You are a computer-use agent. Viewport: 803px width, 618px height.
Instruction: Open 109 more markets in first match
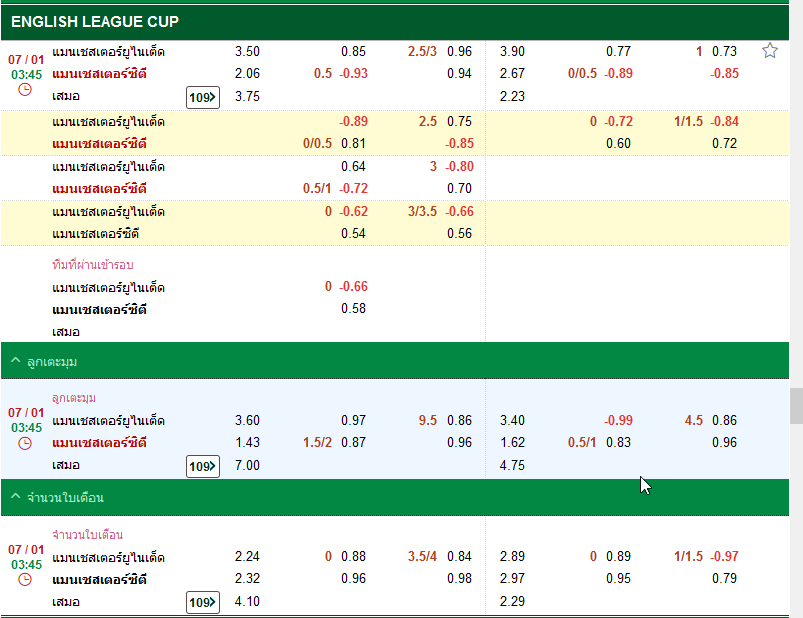pos(203,97)
